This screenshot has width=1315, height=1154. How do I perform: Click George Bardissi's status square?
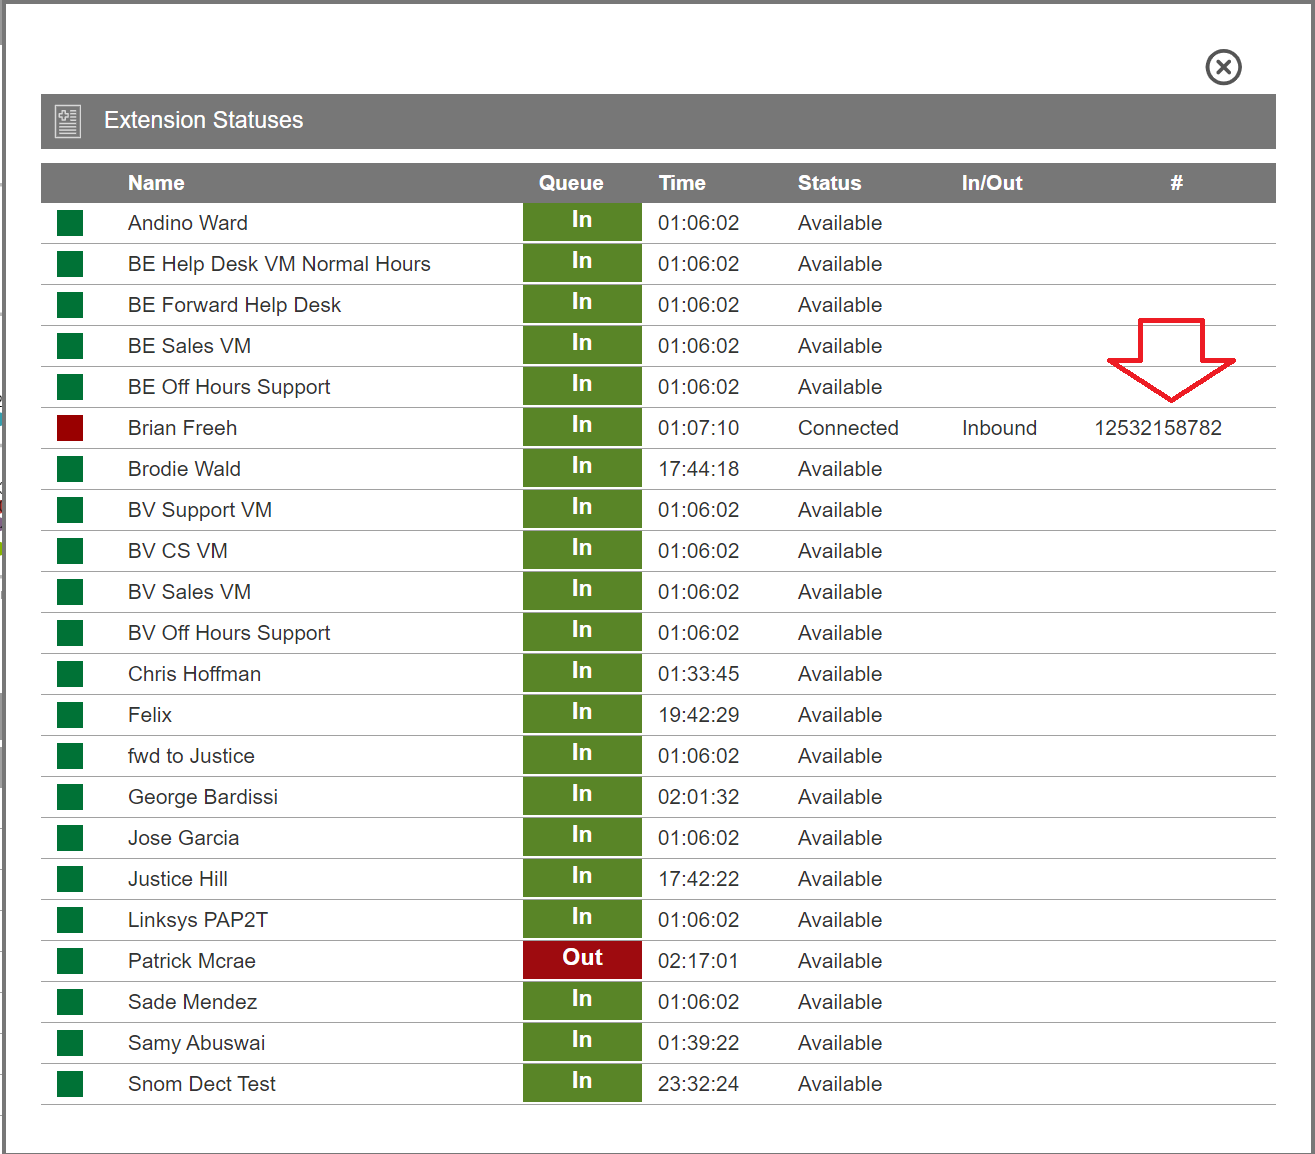(x=70, y=797)
